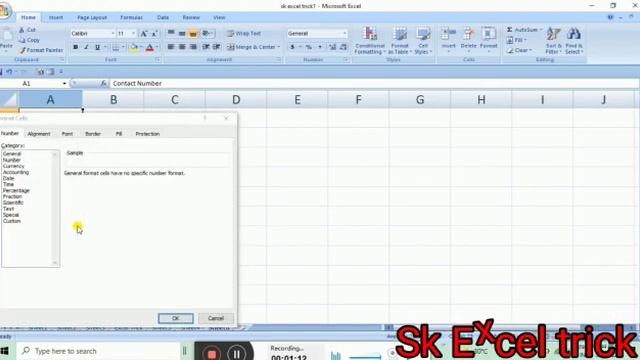Open the font size dropdown showing 11
The image size is (640, 360).
click(133, 33)
